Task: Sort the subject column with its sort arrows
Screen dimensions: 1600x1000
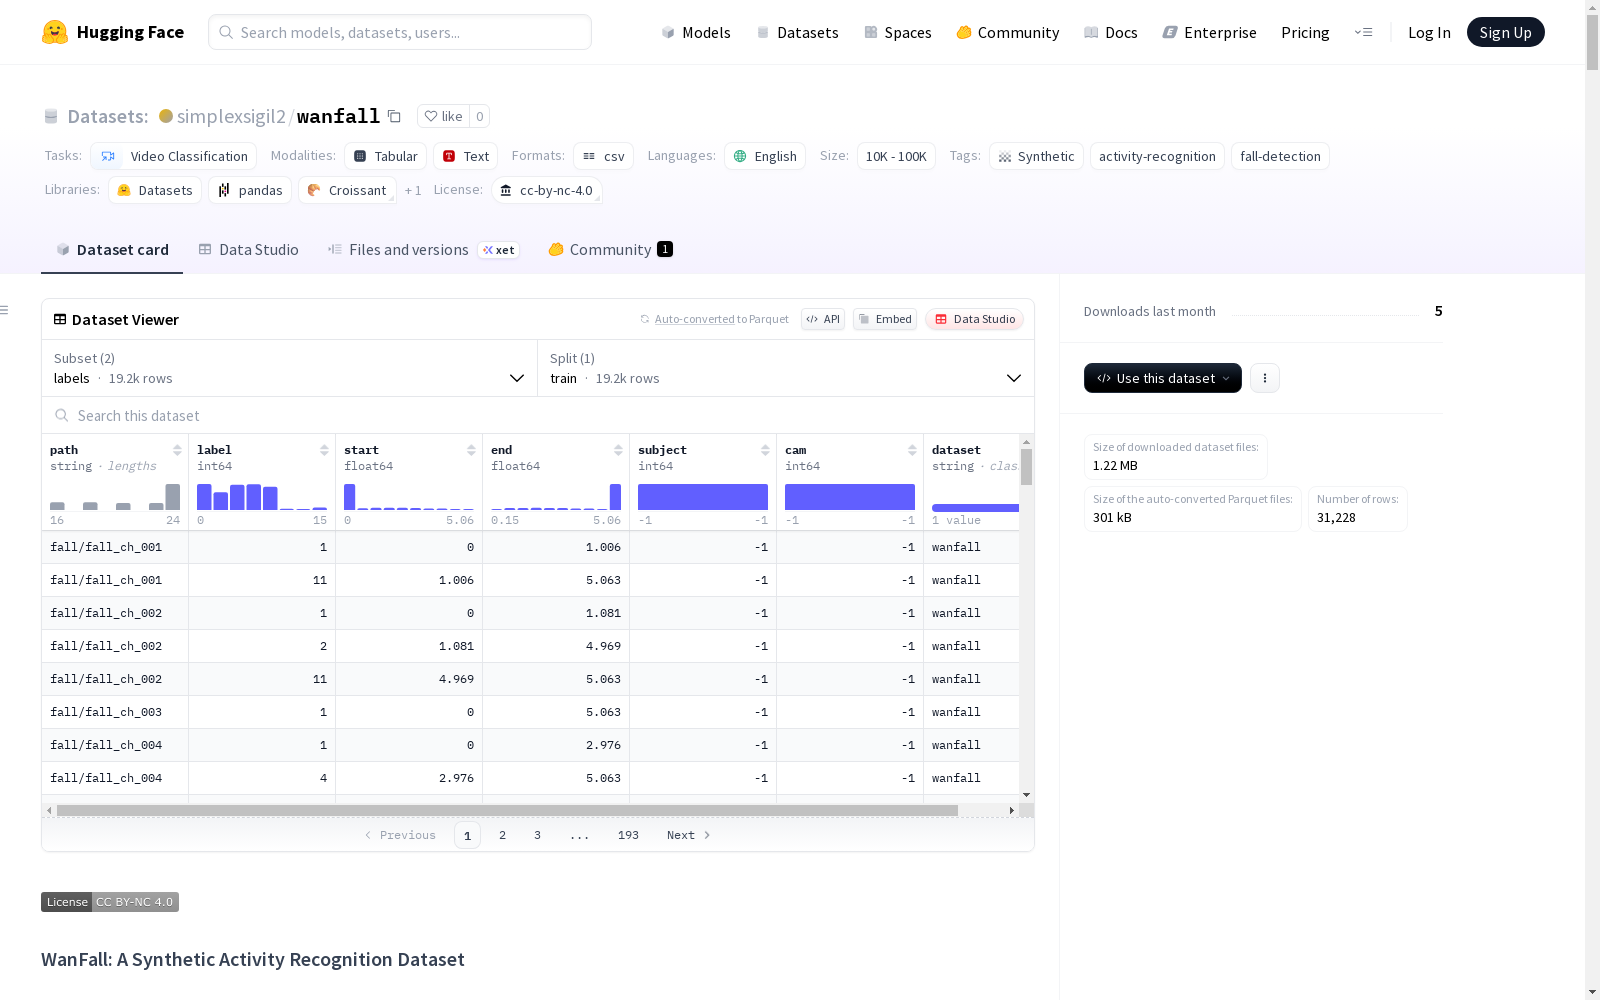Action: (765, 450)
